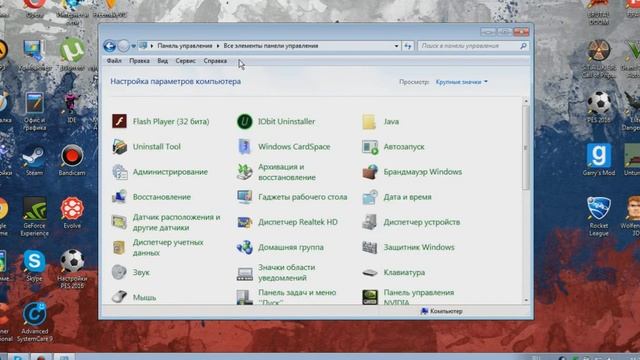
Task: Open the Панель управления NVIDIA icon
Action: pos(369,297)
